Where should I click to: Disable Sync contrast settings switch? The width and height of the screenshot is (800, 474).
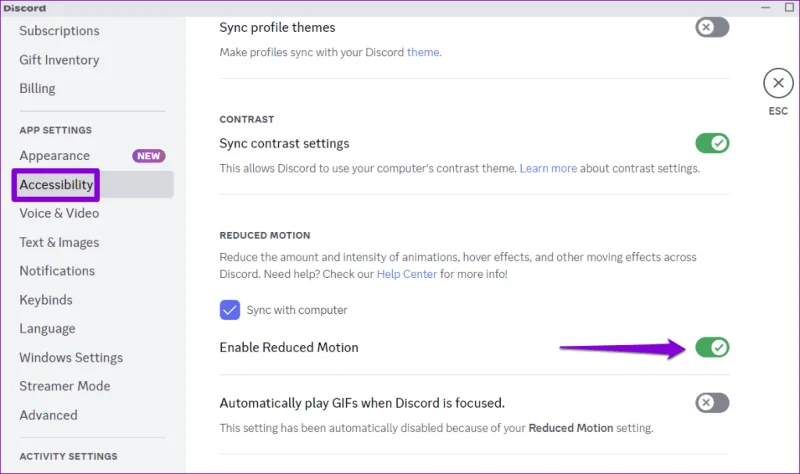point(712,143)
